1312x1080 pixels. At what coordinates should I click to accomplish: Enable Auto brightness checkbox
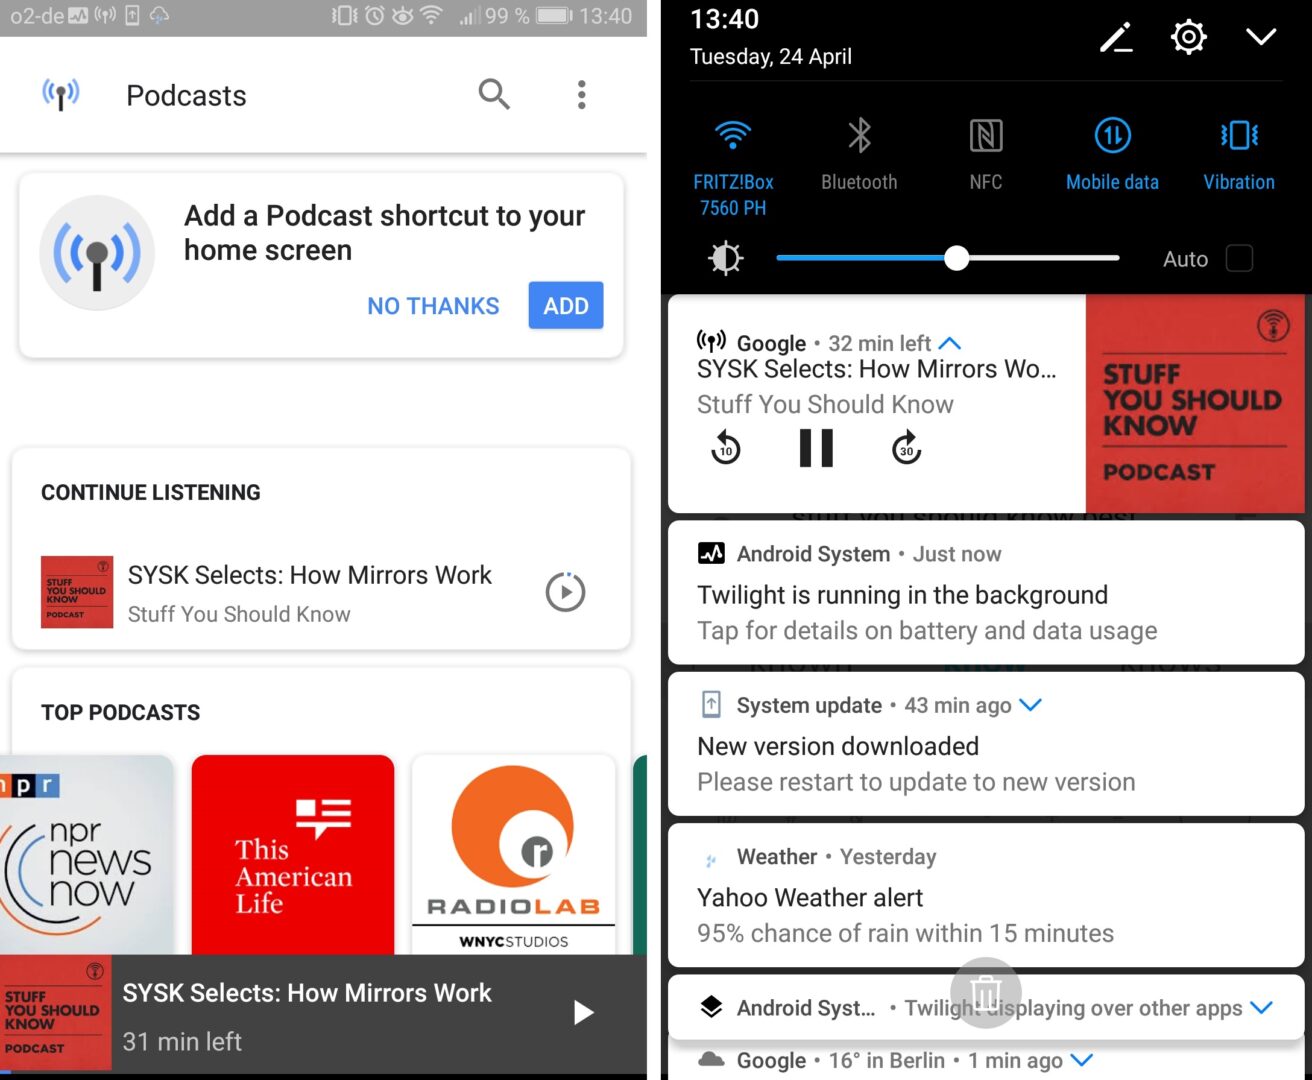(1239, 258)
